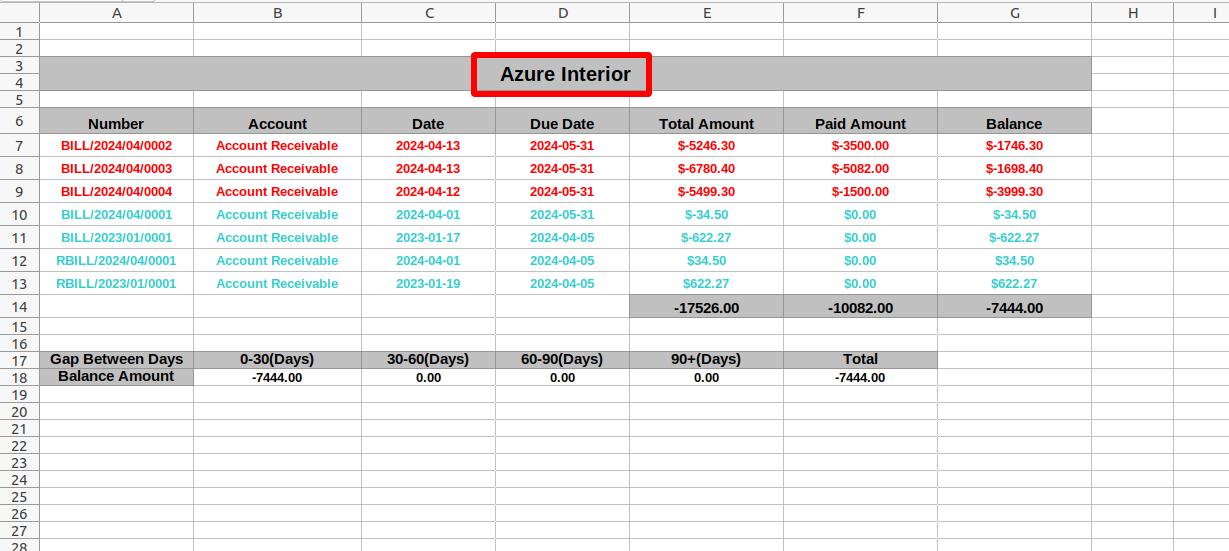
Task: Click the 90+(Days) heading cell
Action: [x=706, y=359]
